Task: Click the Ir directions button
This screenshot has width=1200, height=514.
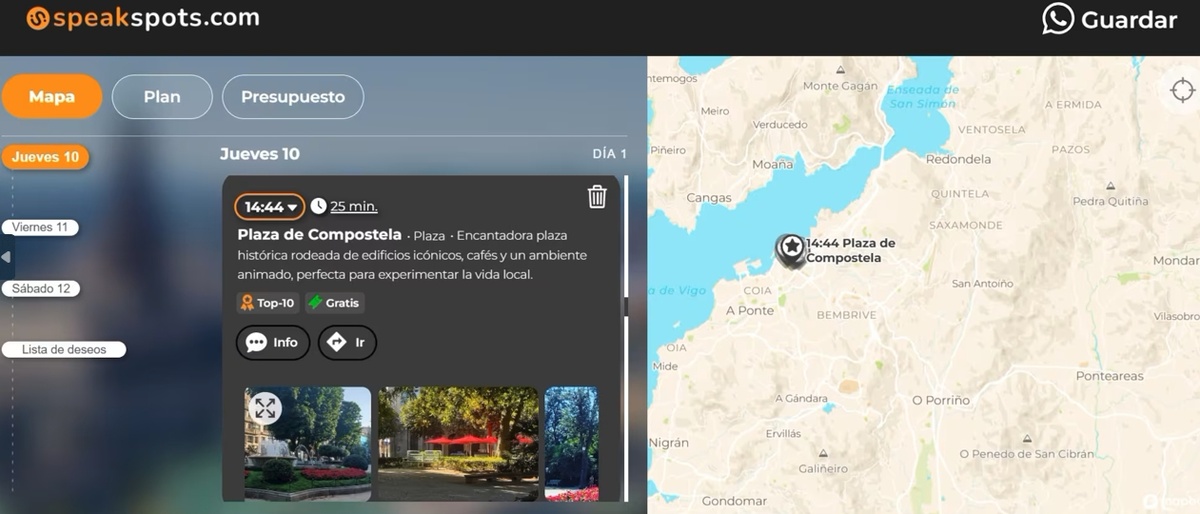Action: click(x=347, y=342)
